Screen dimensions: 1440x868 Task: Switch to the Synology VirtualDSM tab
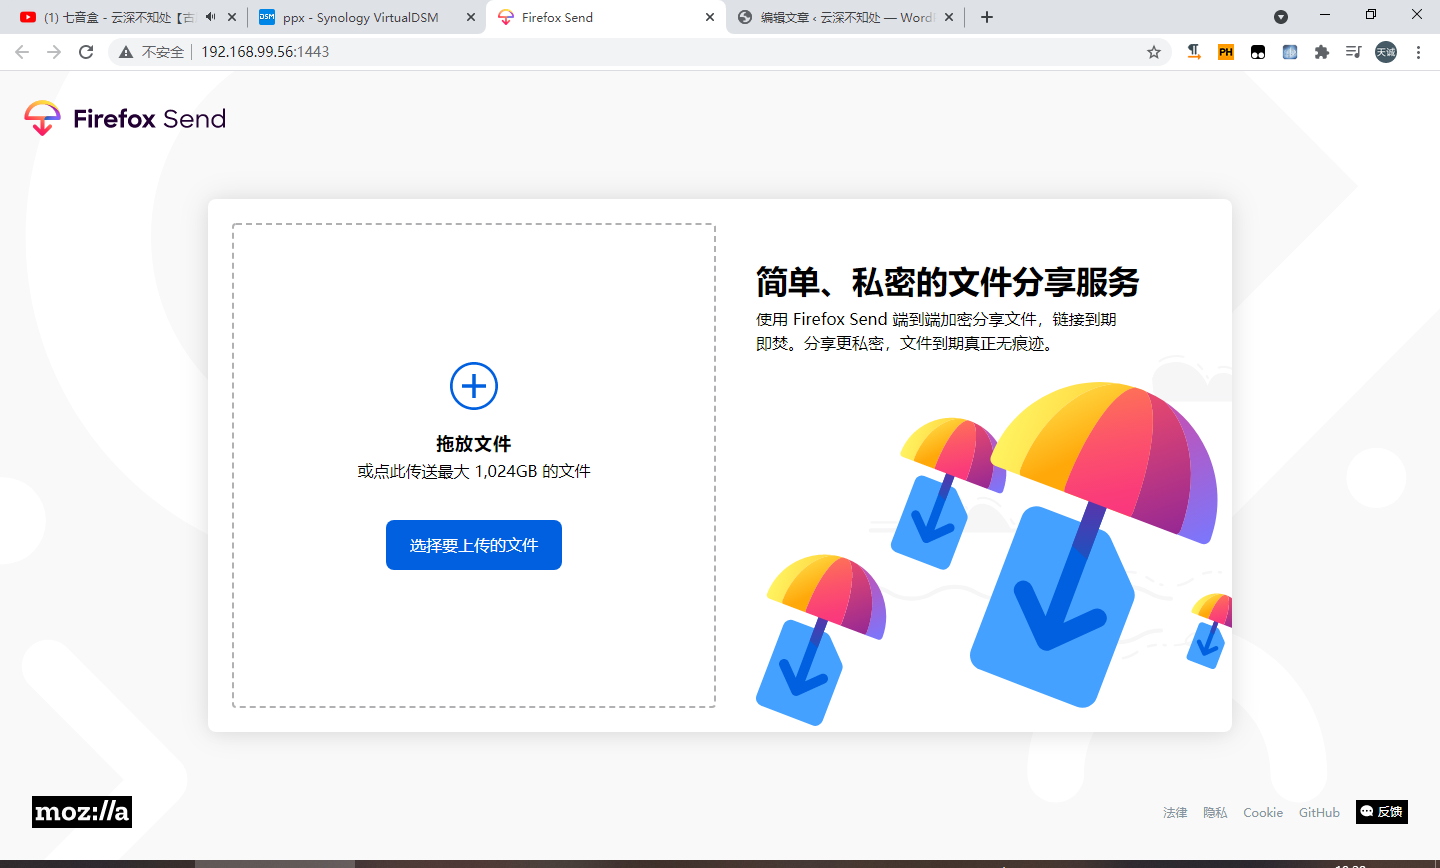(x=360, y=16)
